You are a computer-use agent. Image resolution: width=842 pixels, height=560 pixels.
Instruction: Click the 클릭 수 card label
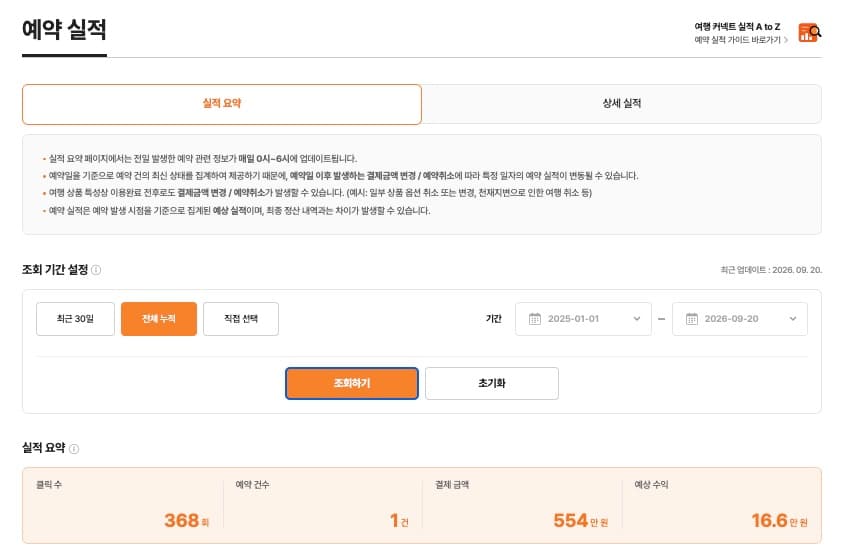[x=49, y=485]
